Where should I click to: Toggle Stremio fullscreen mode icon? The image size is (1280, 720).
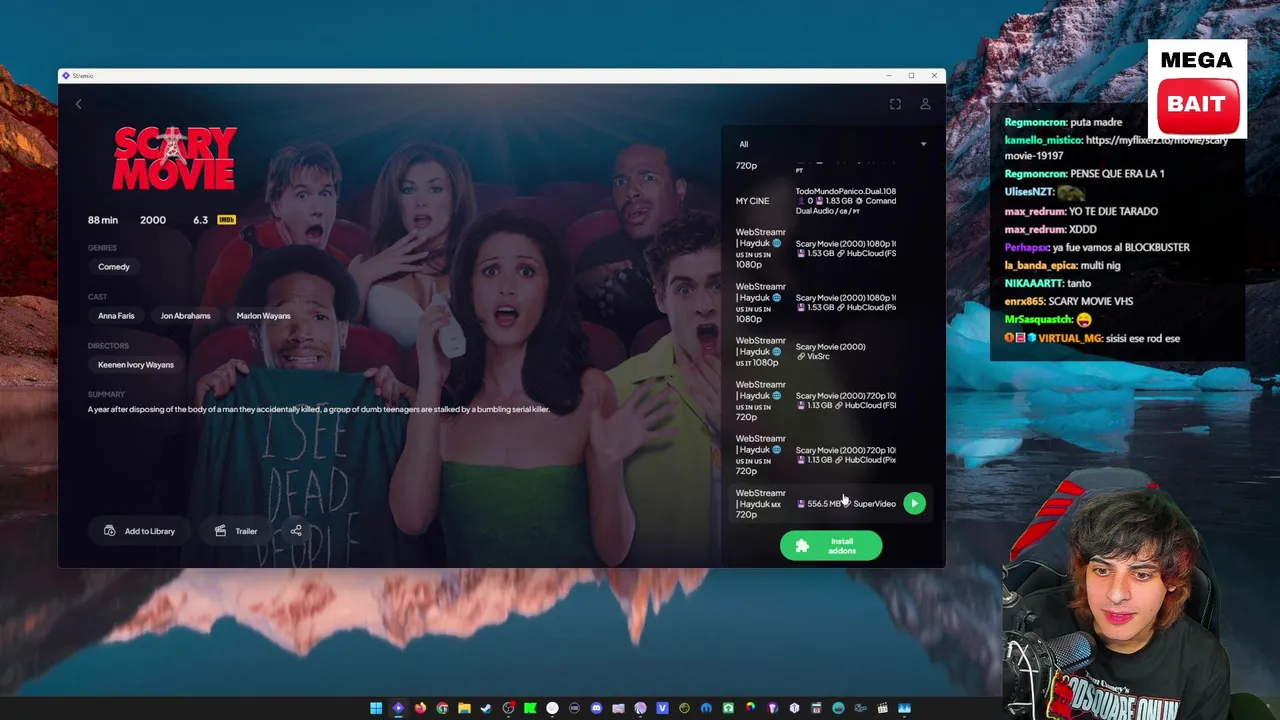(x=895, y=104)
